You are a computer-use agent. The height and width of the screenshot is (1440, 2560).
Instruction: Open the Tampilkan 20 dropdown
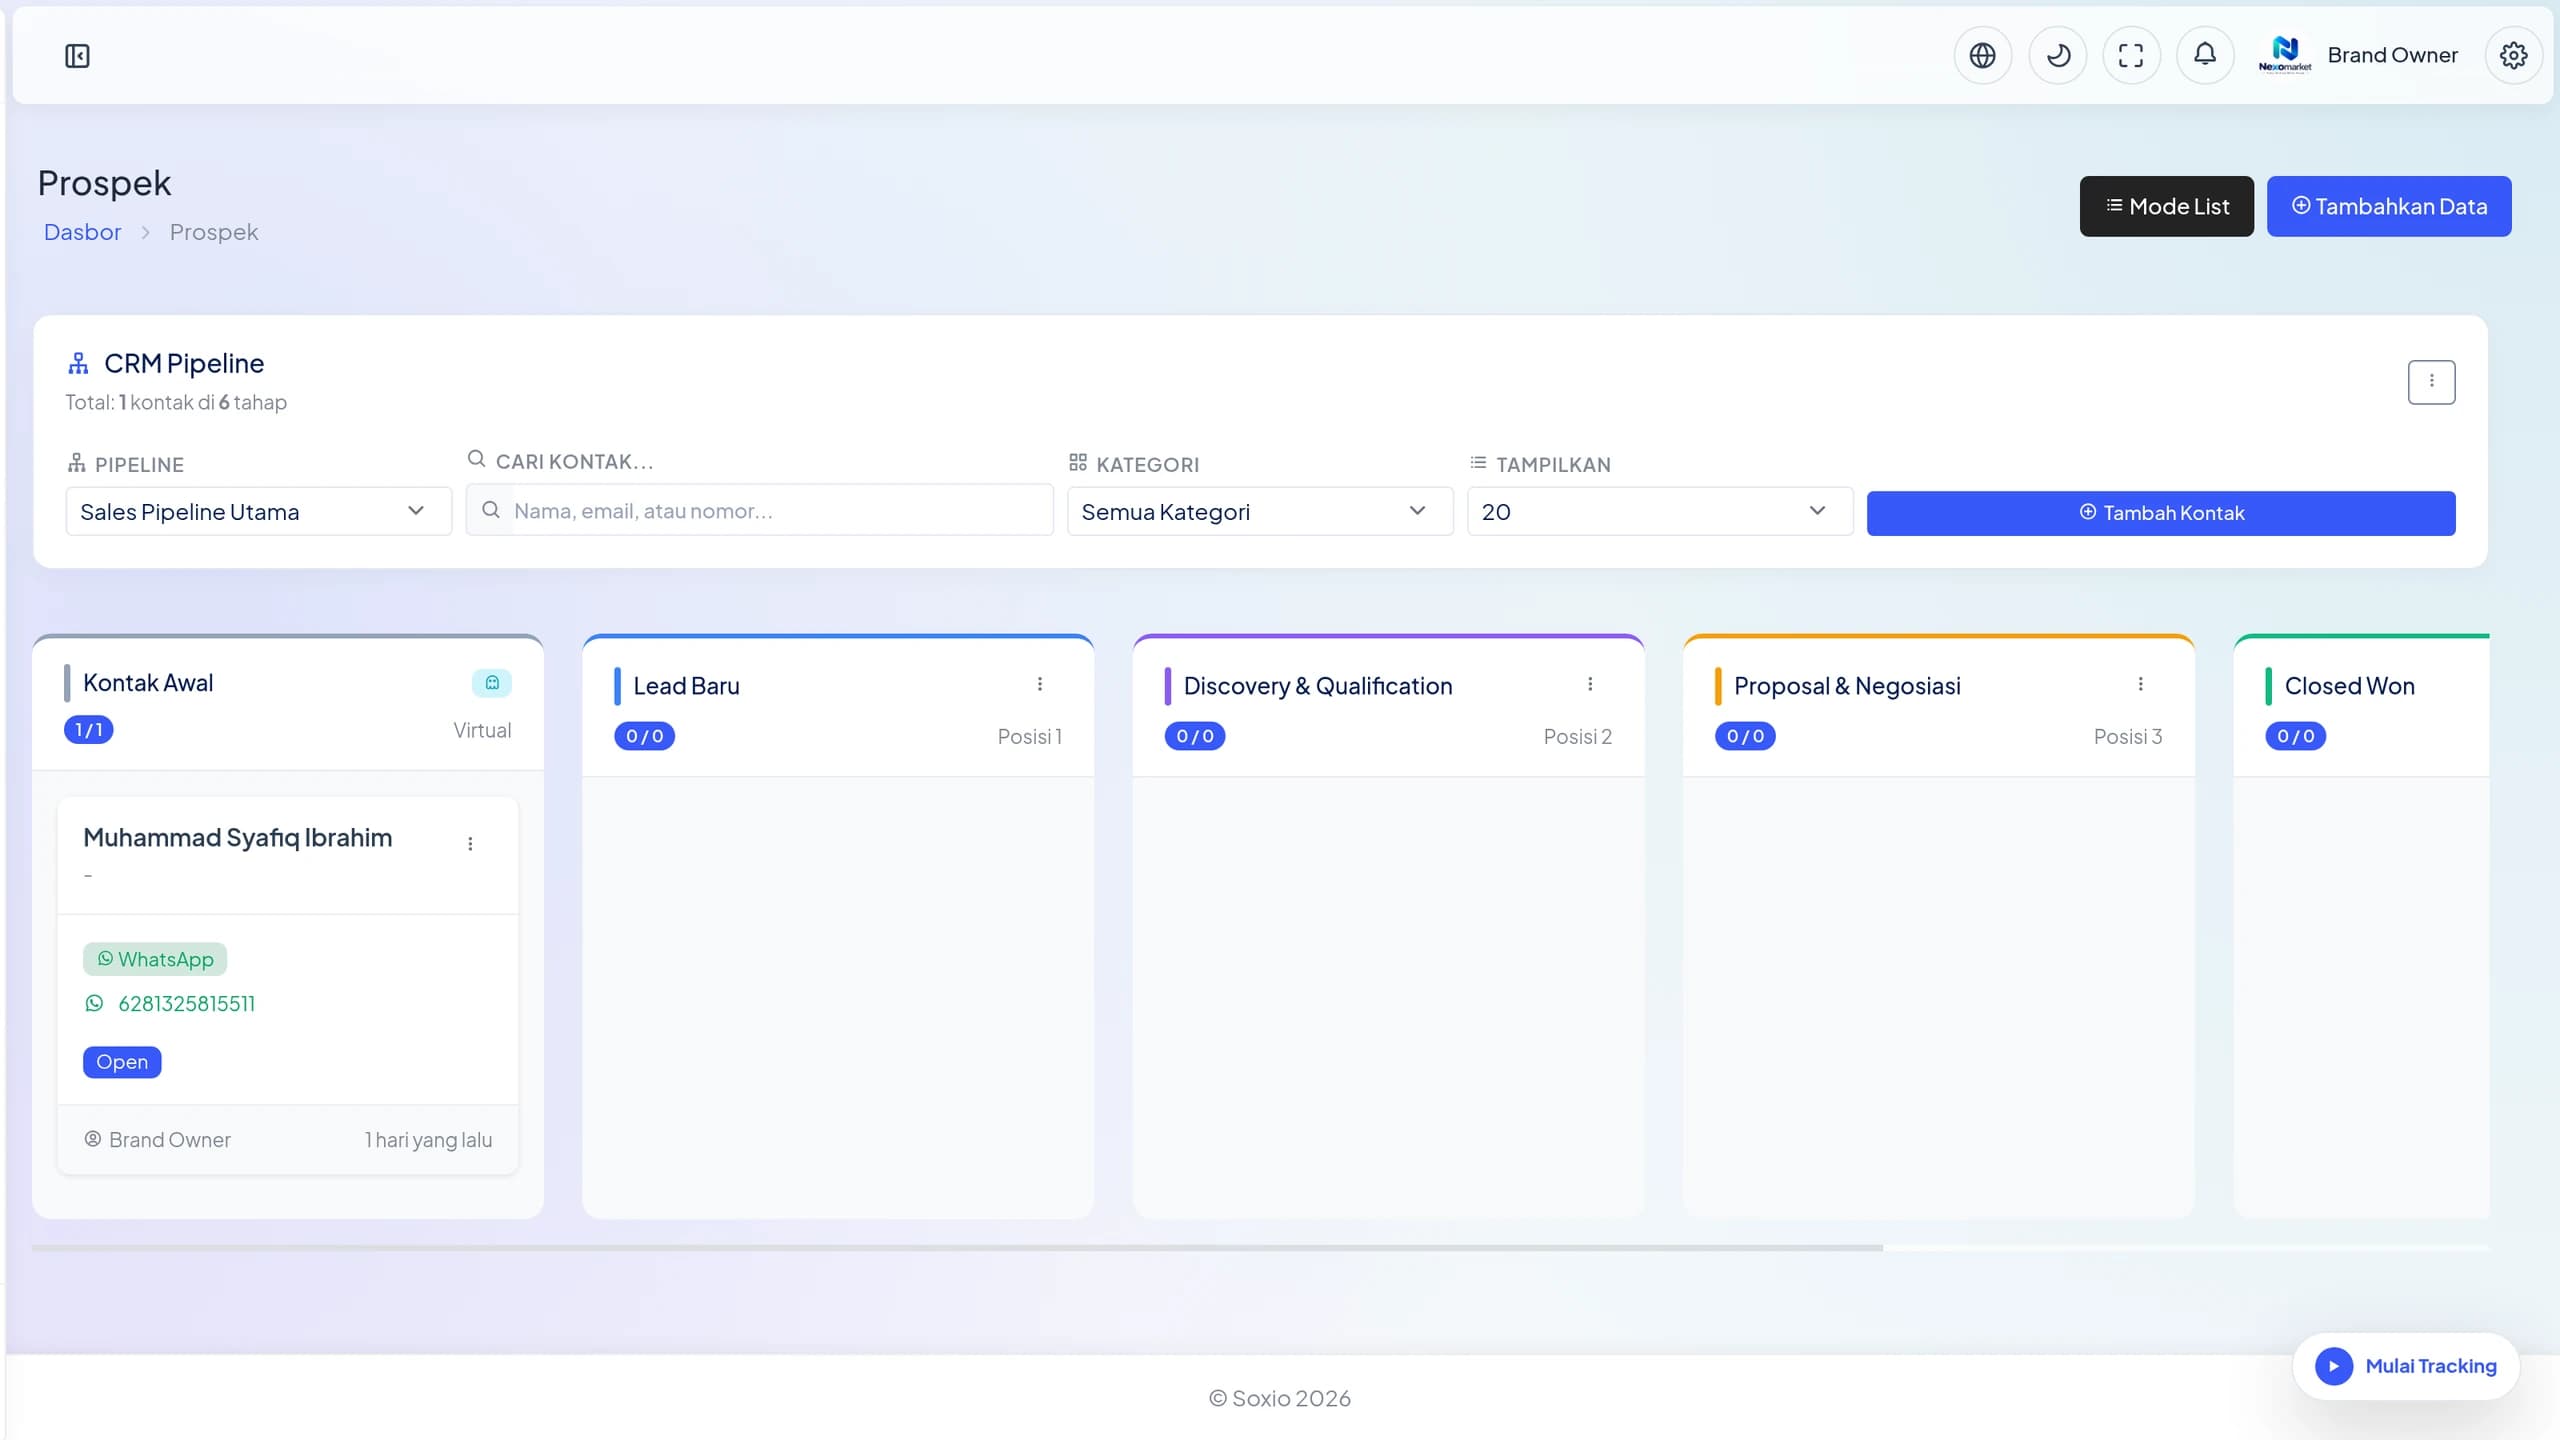pyautogui.click(x=1660, y=511)
